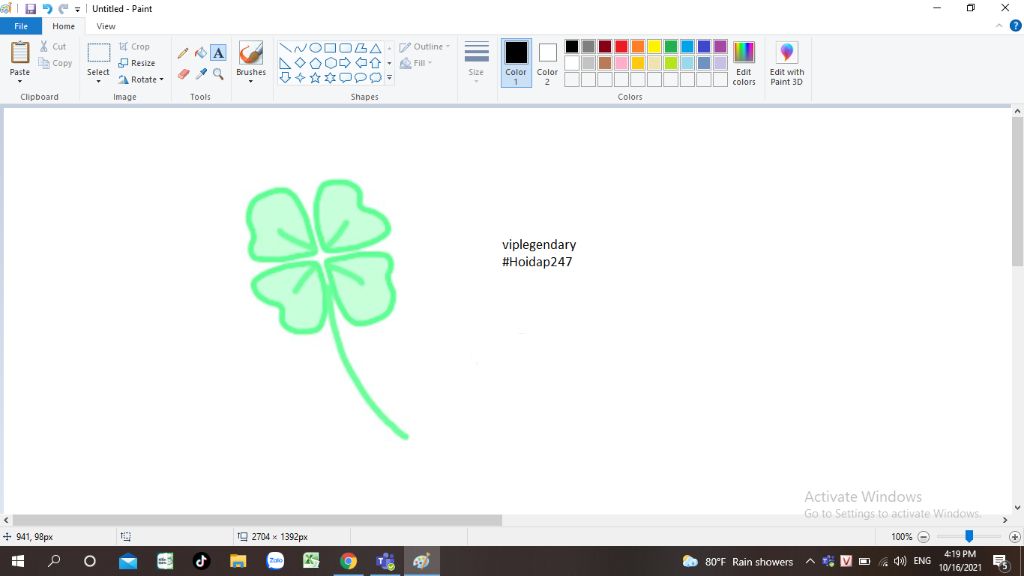Click the zoom slider handle
The height and width of the screenshot is (576, 1024).
pos(969,536)
